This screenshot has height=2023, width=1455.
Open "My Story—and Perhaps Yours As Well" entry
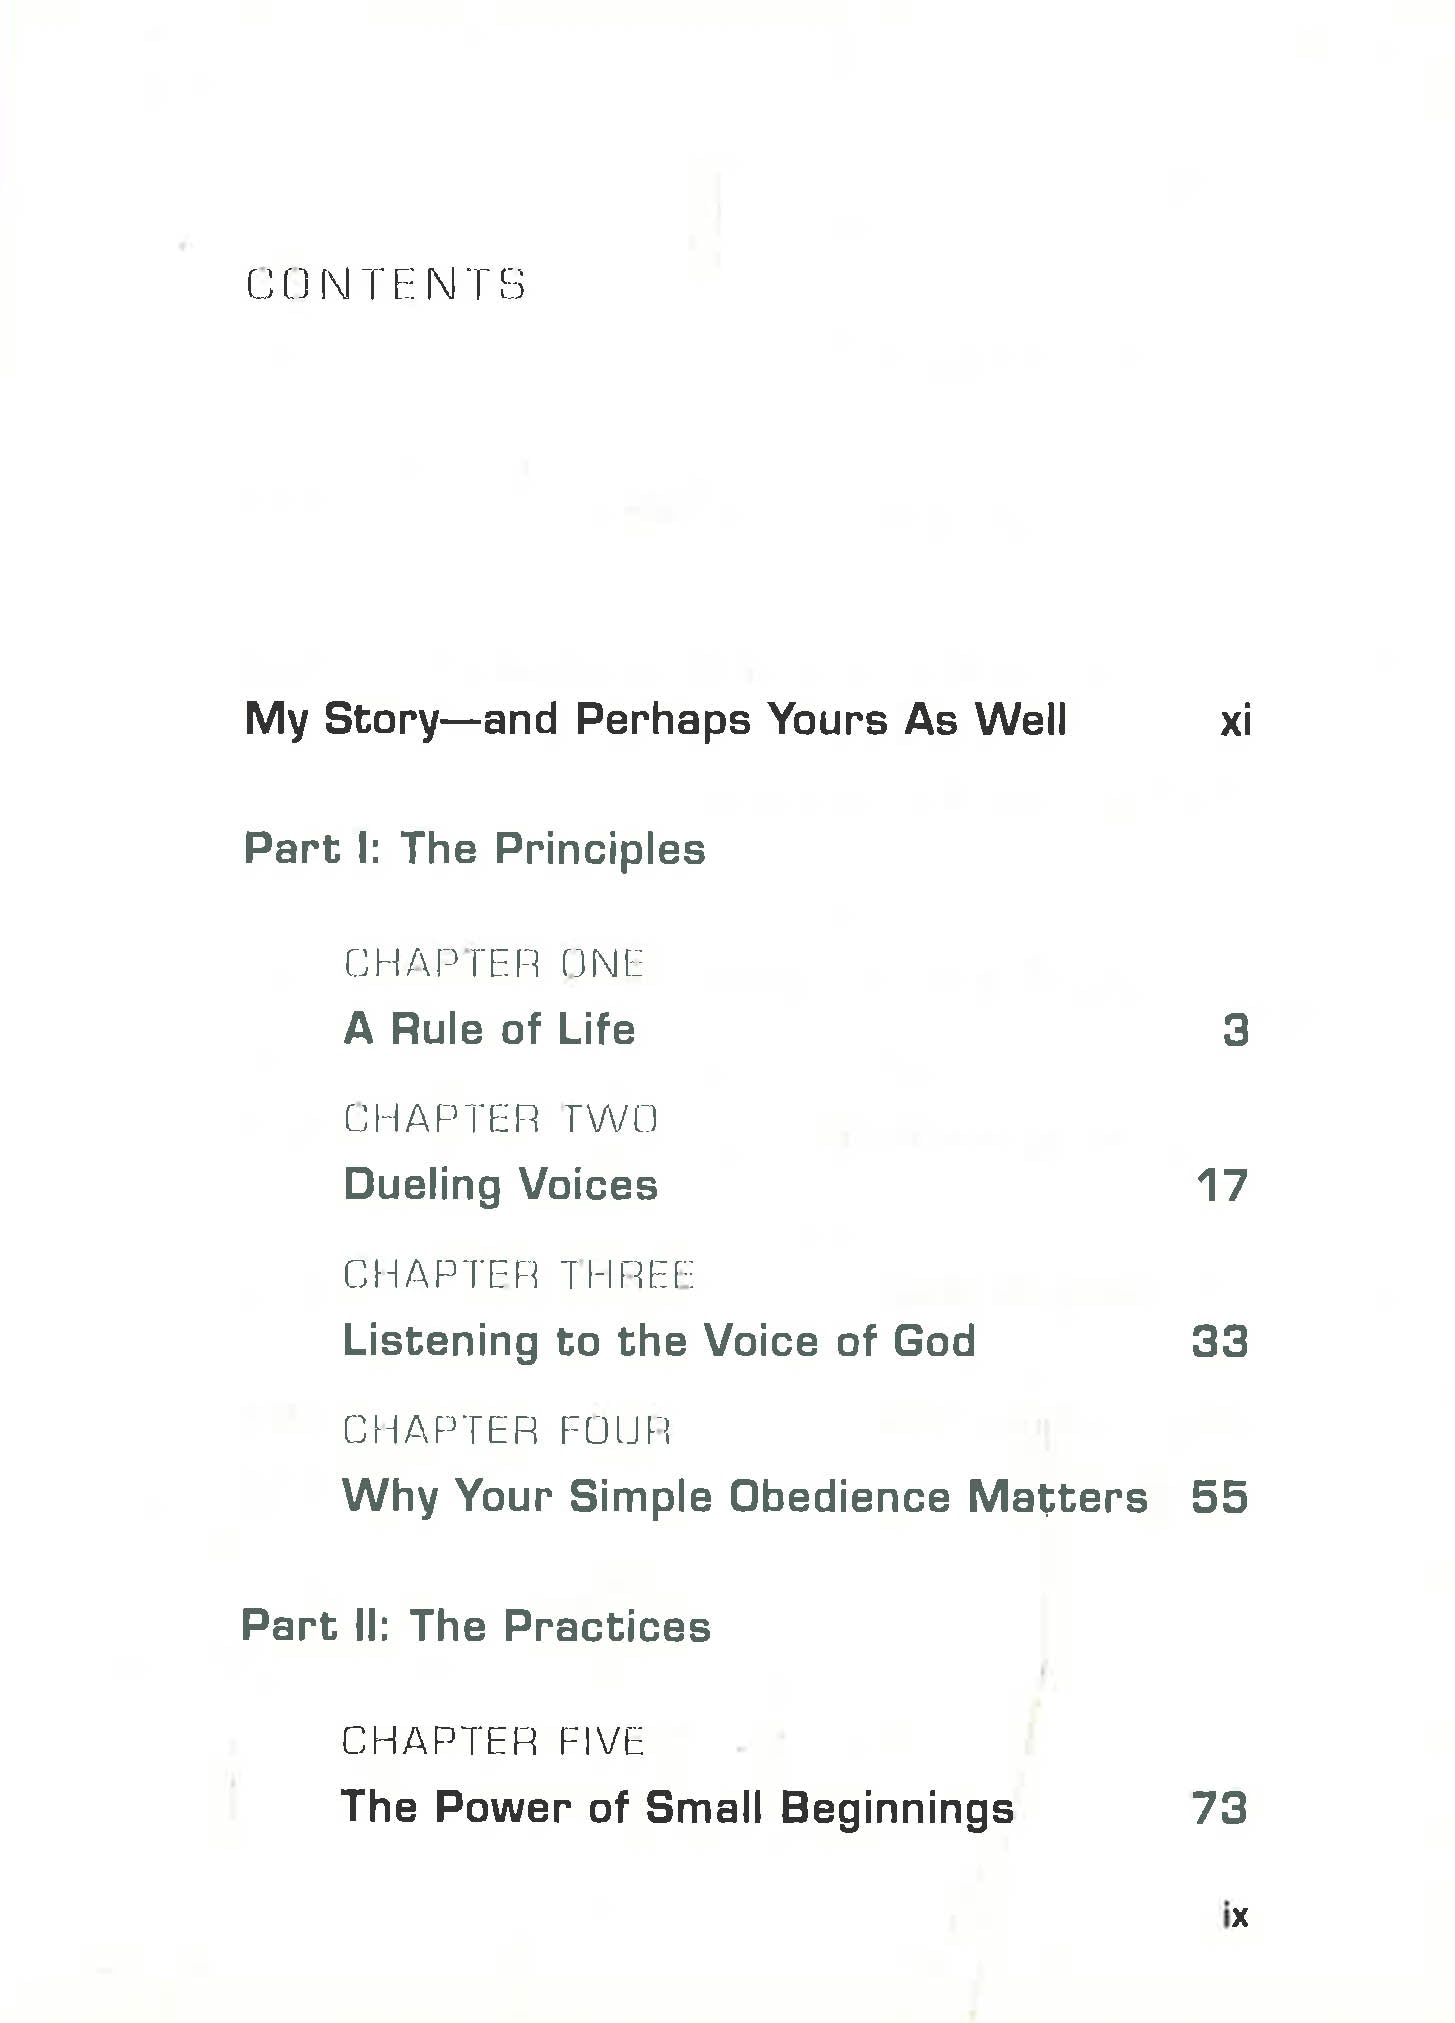point(655,720)
